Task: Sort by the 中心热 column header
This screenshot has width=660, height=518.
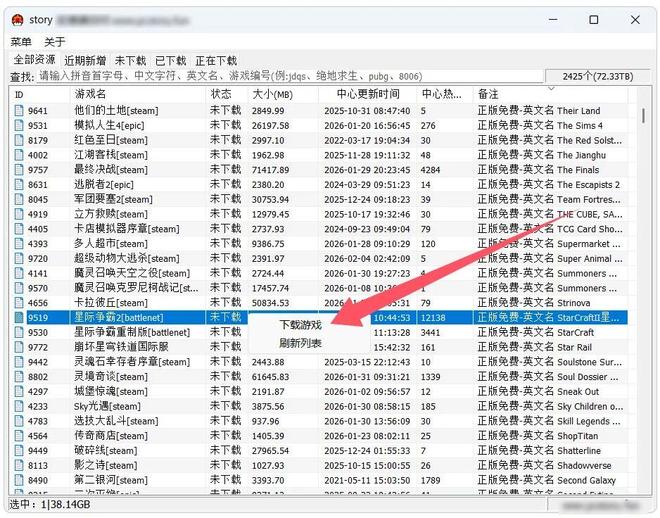Action: coord(445,94)
